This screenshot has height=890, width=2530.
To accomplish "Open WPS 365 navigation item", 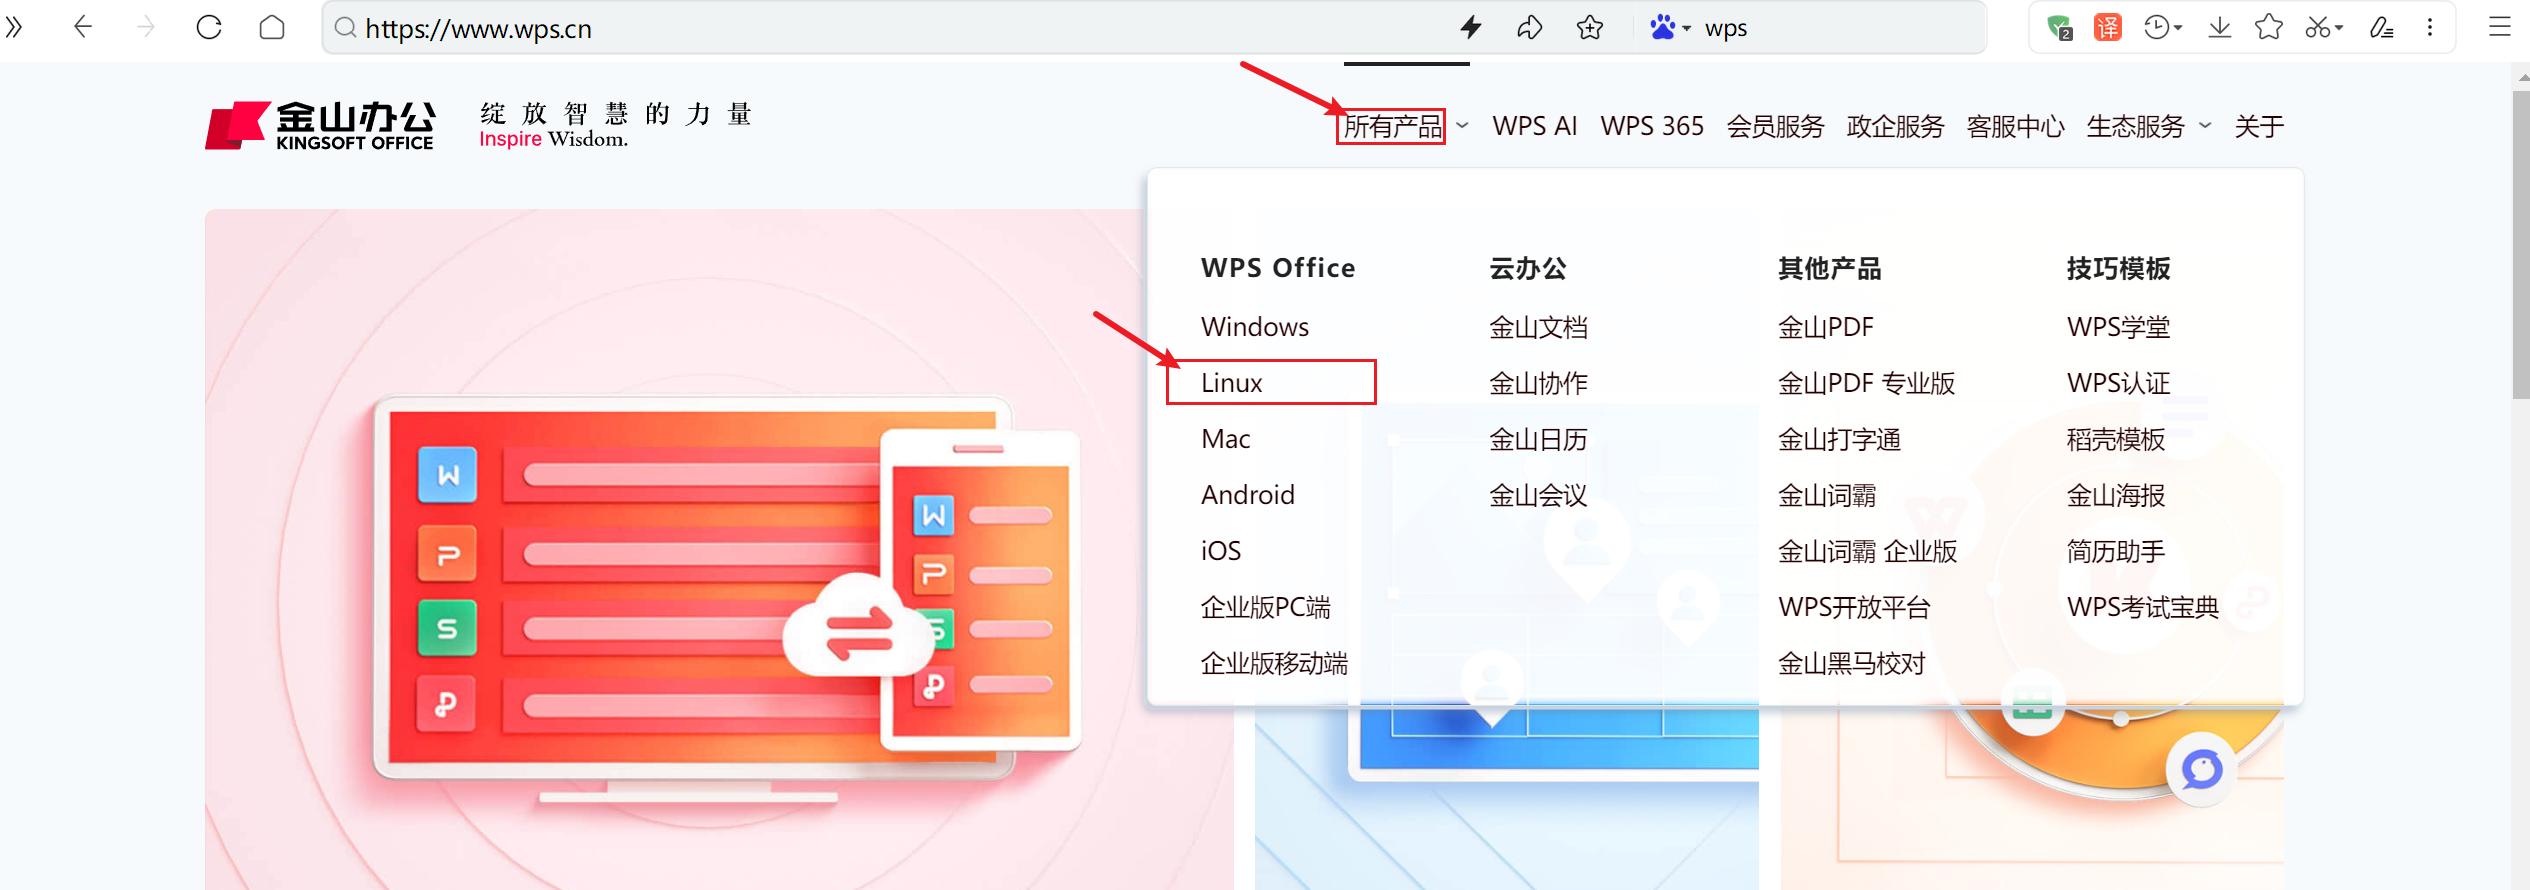I will pos(1652,126).
